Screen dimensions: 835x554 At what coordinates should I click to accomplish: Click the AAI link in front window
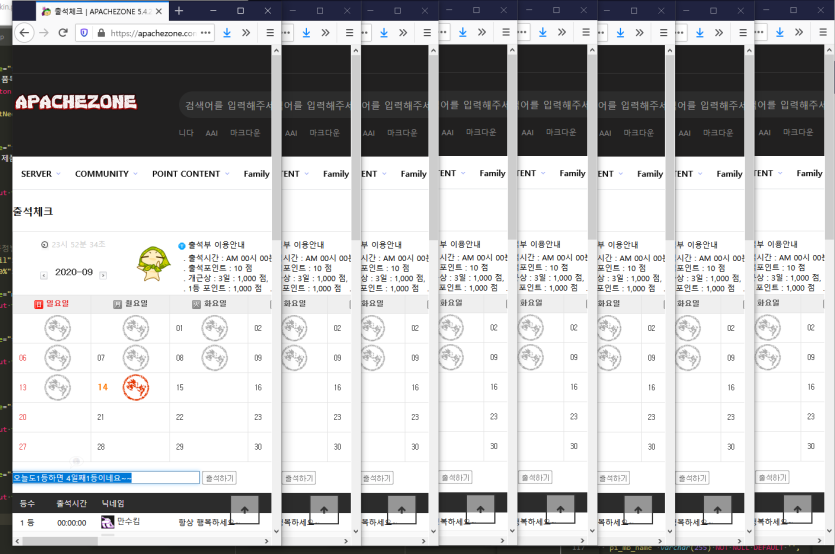[x=211, y=133]
